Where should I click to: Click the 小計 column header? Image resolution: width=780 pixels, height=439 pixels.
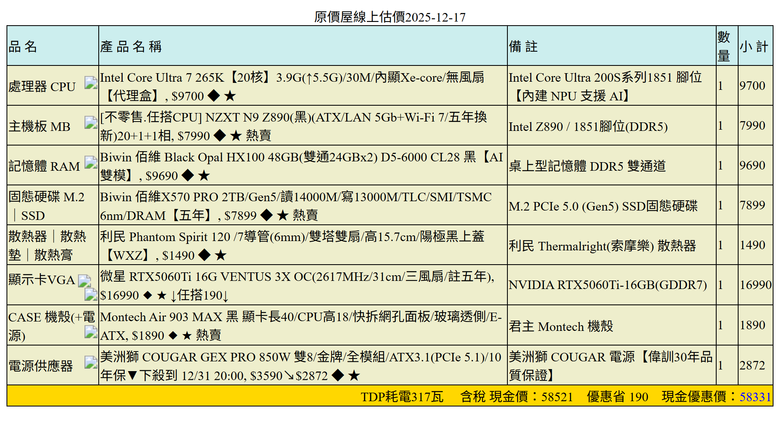[754, 47]
